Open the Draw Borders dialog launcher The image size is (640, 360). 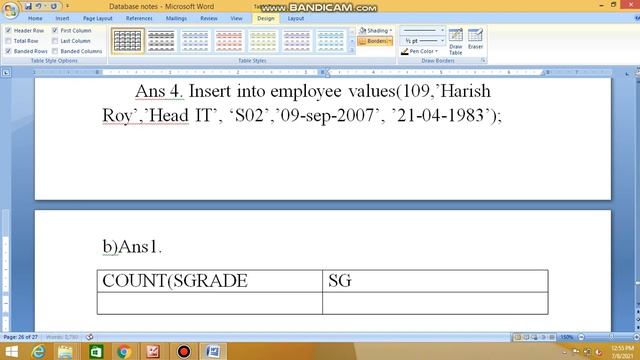coord(483,60)
